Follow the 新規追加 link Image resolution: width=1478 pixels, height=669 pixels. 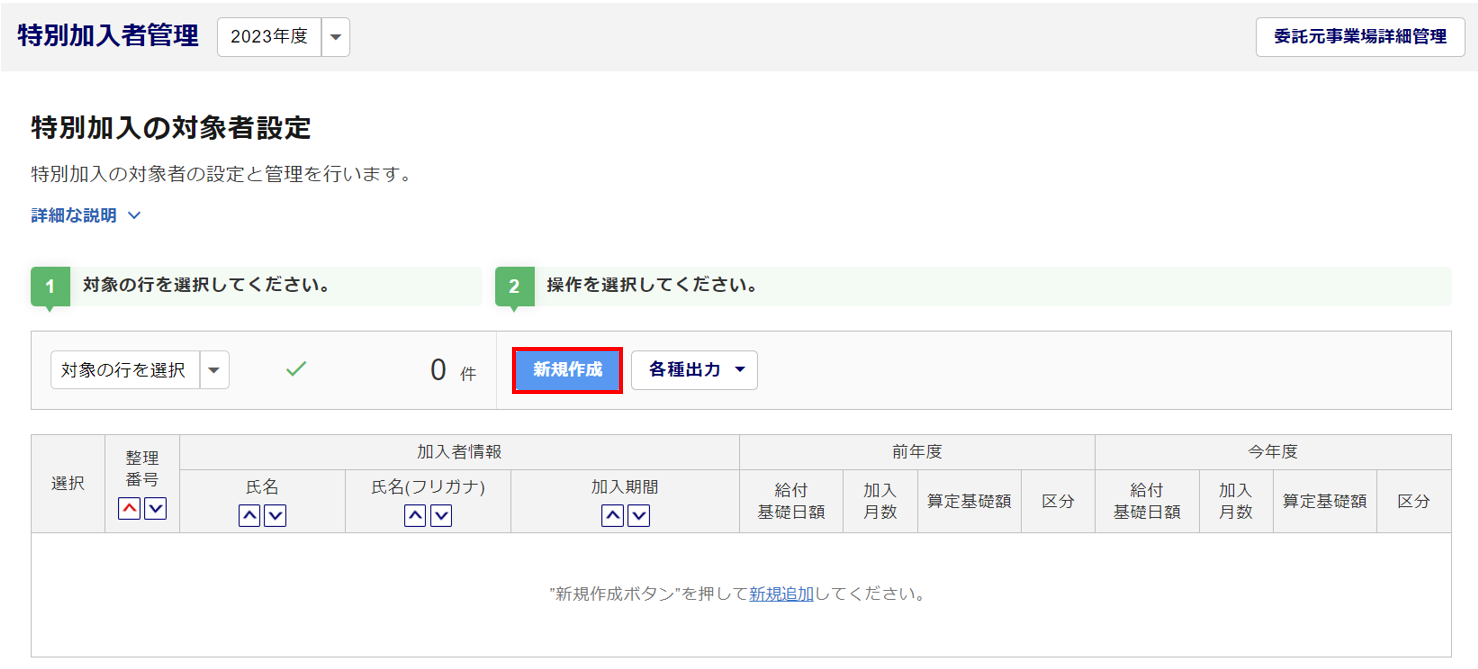[781, 594]
